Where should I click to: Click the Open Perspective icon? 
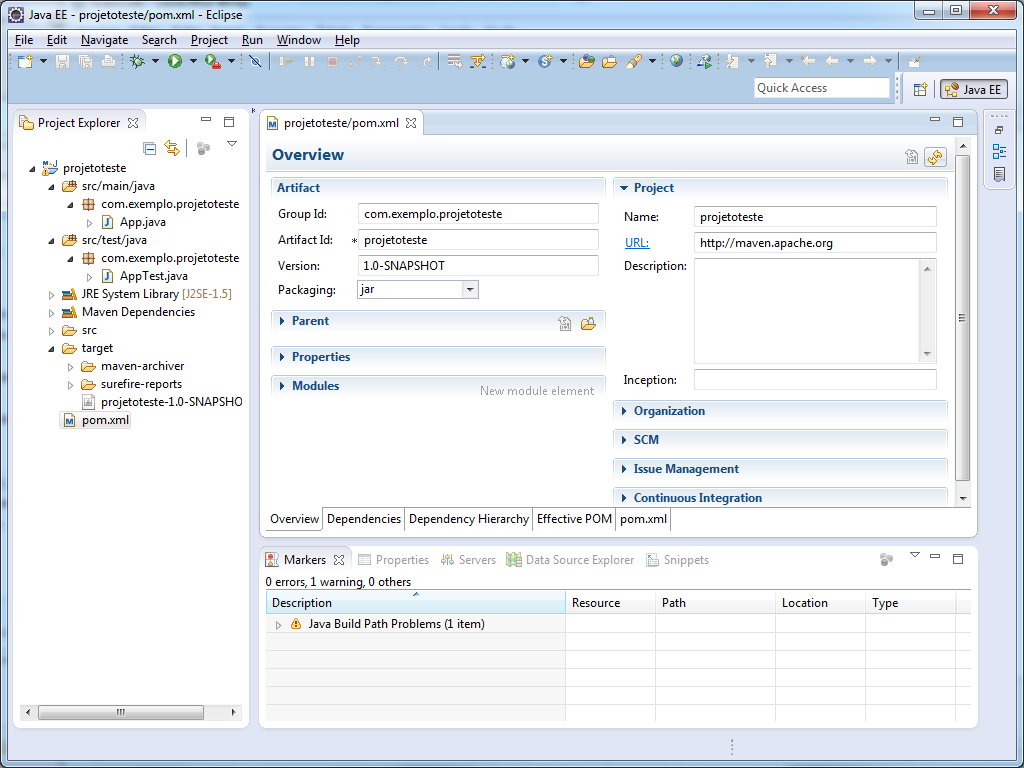pyautogui.click(x=920, y=89)
